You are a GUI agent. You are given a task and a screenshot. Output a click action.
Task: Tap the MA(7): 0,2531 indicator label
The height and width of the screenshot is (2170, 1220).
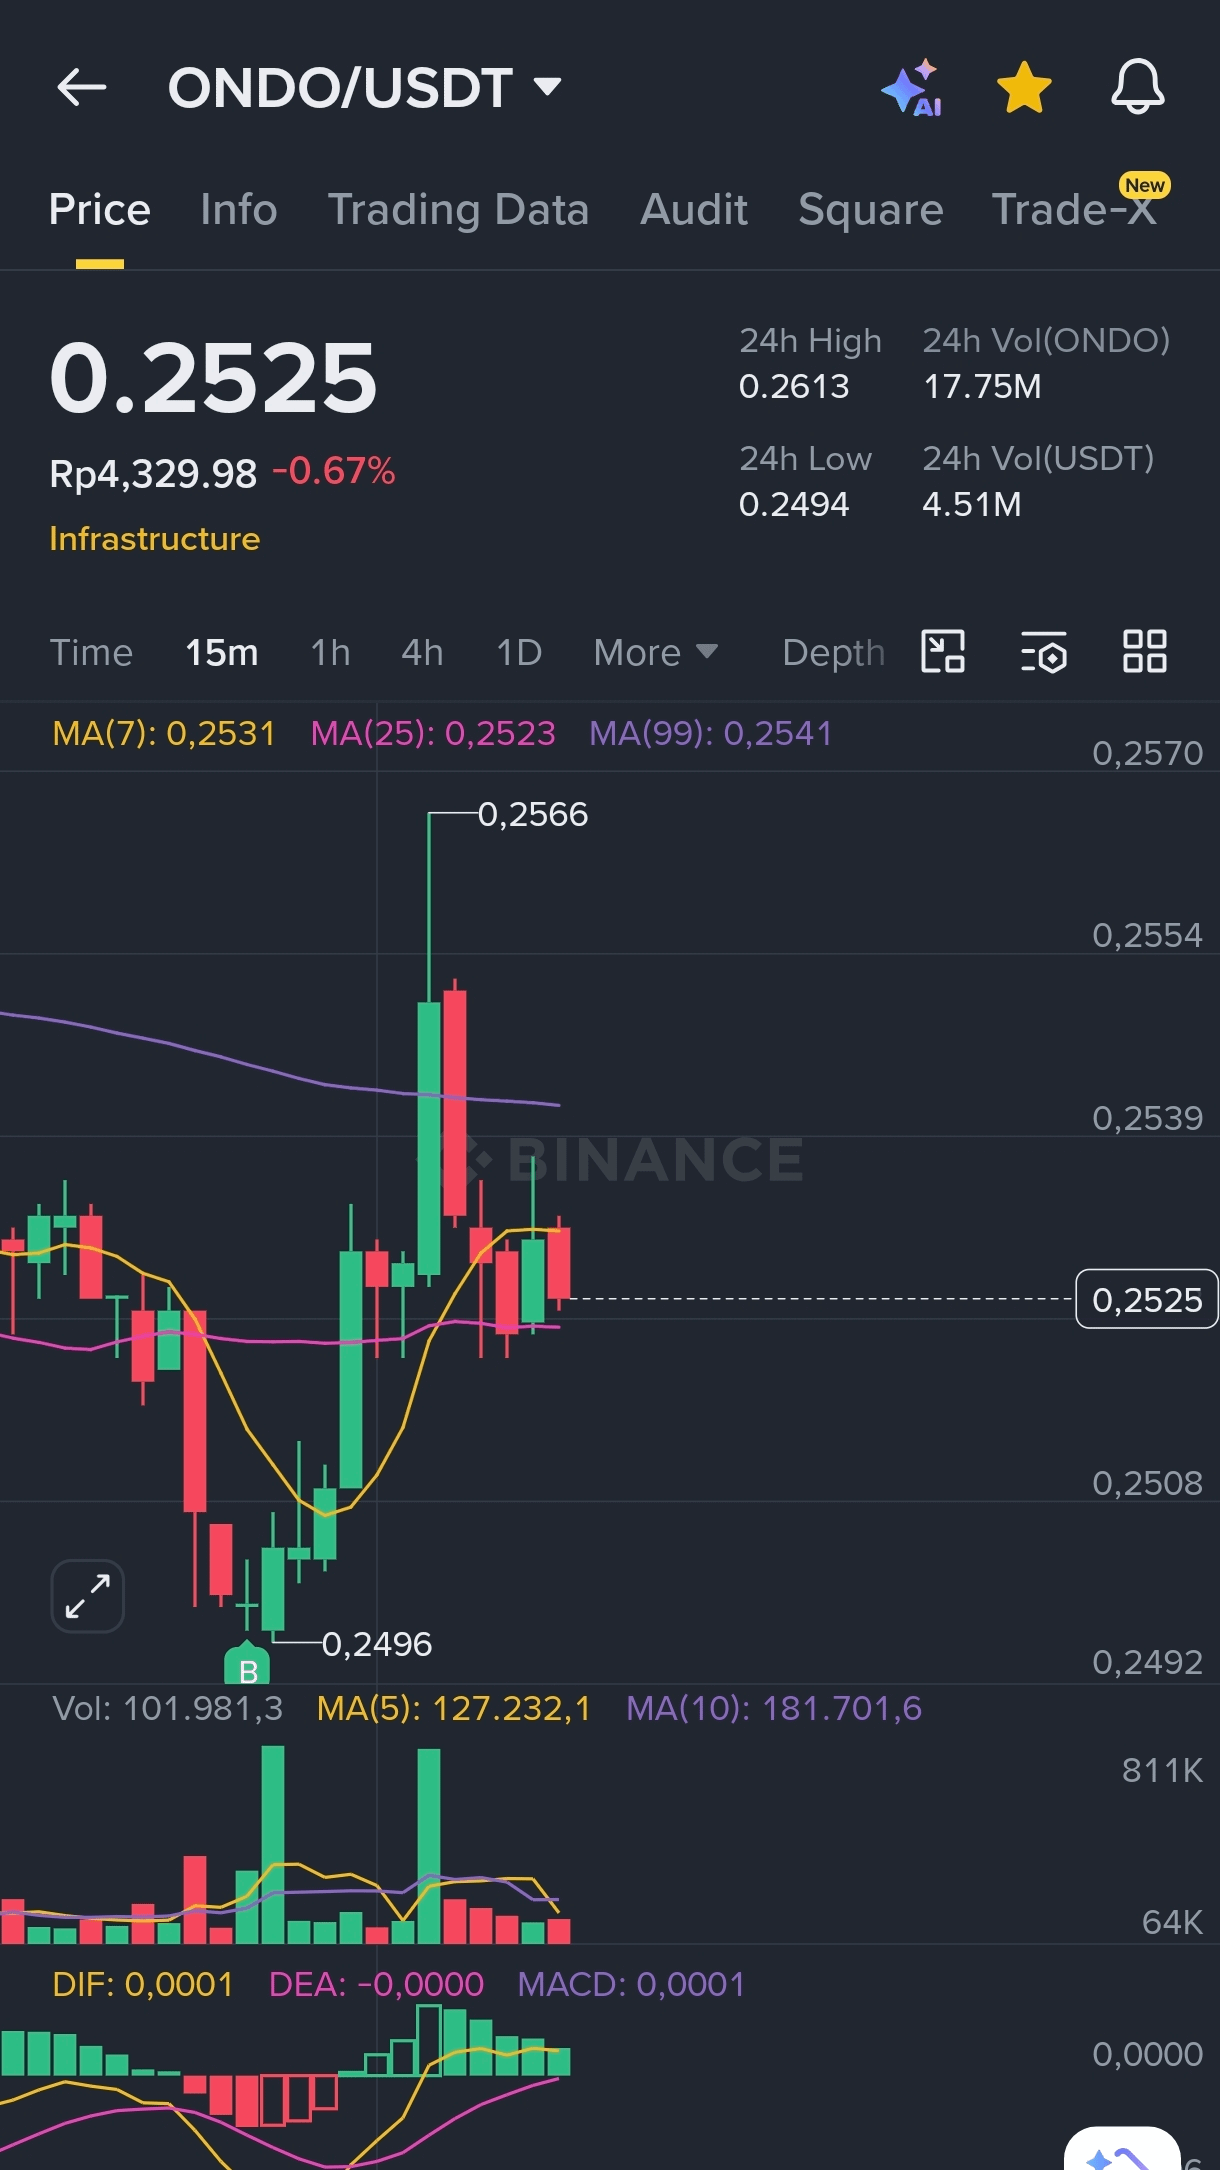[164, 734]
